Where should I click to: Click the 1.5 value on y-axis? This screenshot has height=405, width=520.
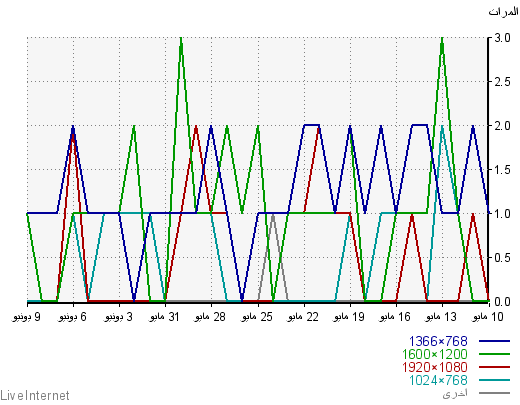coord(502,170)
